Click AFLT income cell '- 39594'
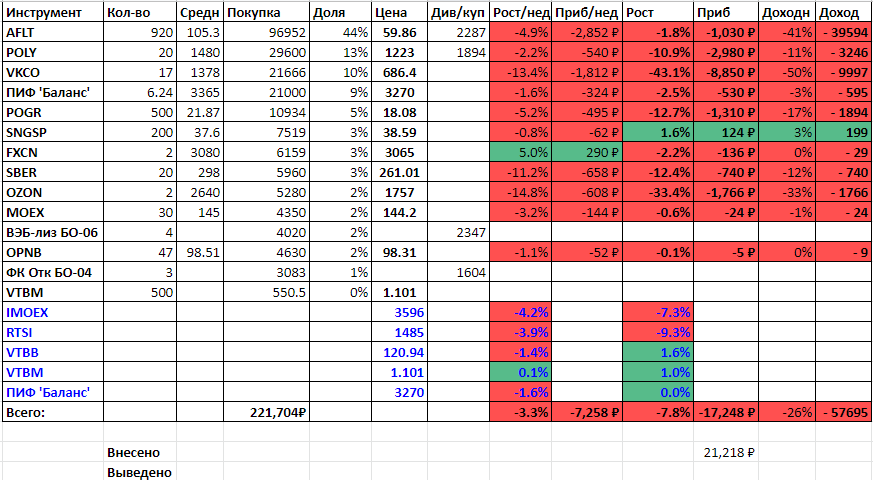873x480 pixels. coord(843,32)
